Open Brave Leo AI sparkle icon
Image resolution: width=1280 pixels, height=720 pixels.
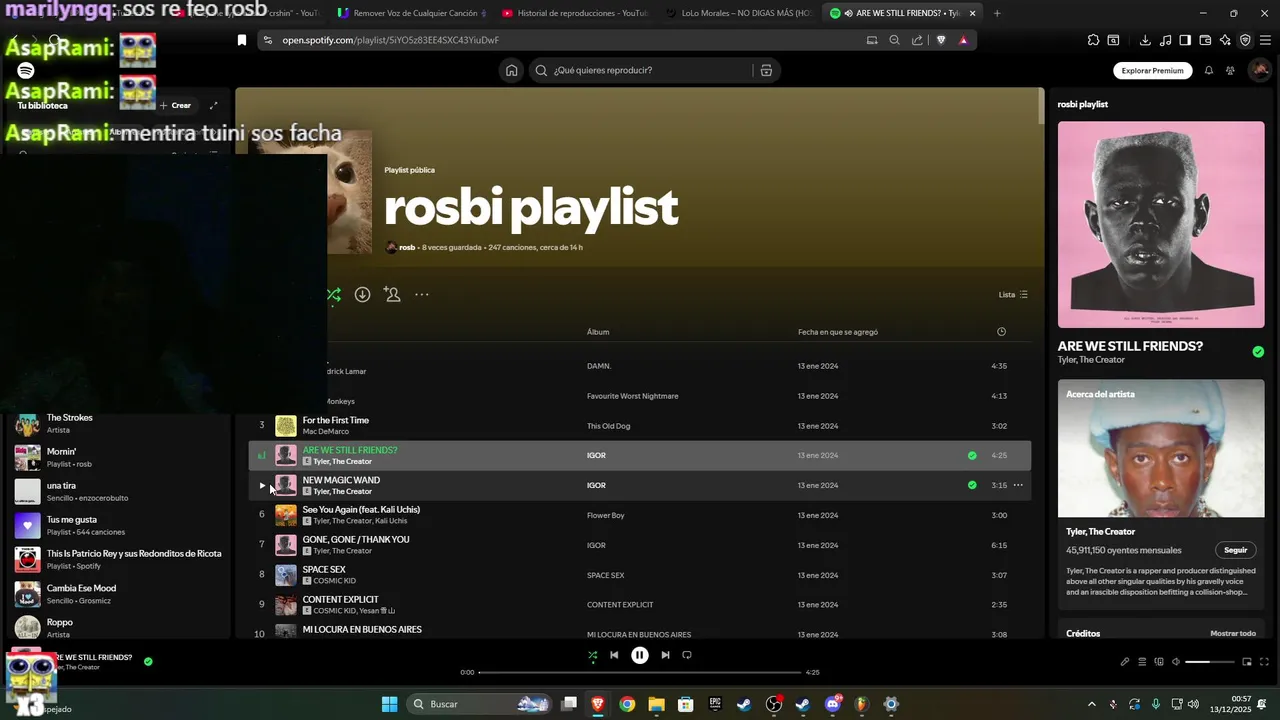tap(1225, 40)
